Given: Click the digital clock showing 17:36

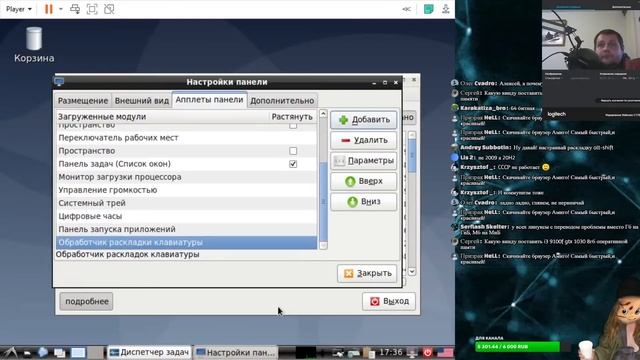Looking at the screenshot, I should pyautogui.click(x=391, y=352).
